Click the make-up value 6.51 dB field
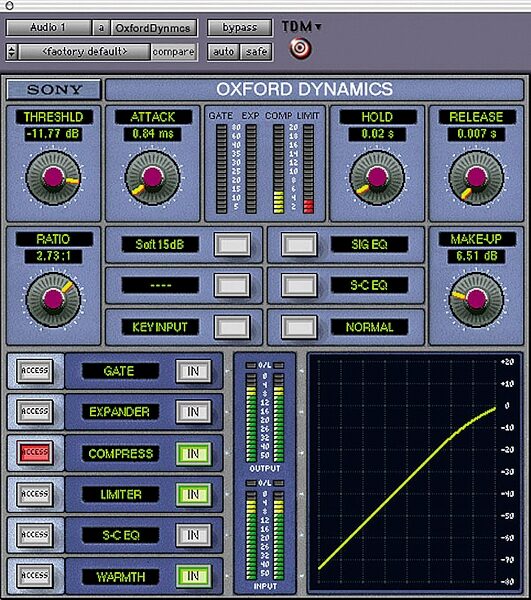531x600 pixels. click(x=476, y=256)
